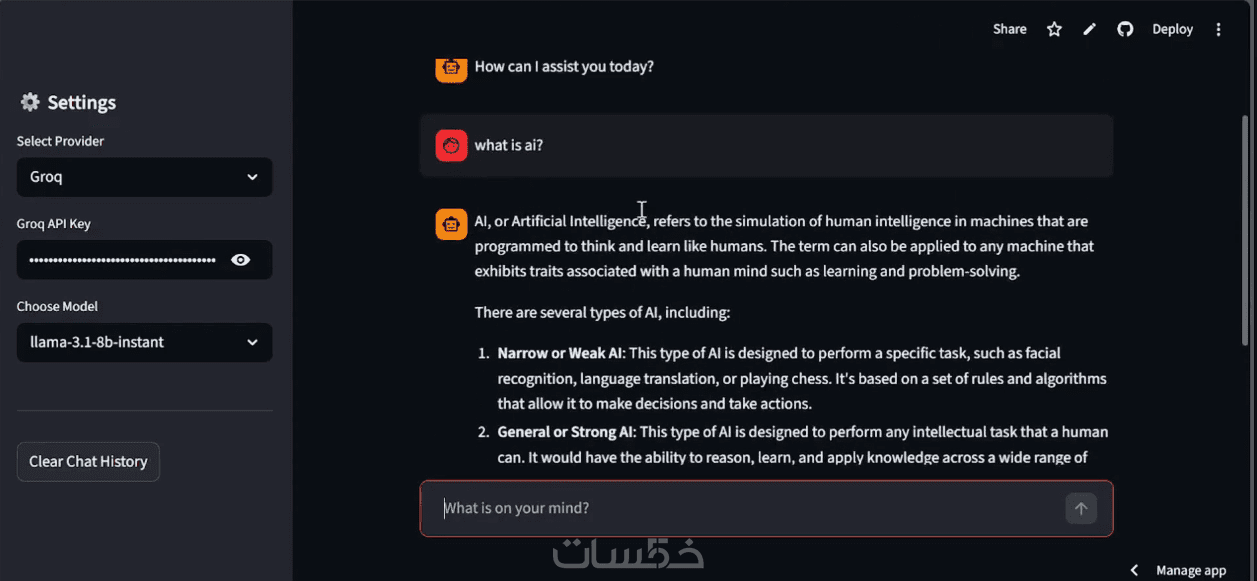Click the Share menu item
This screenshot has width=1257, height=581.
(x=1009, y=29)
